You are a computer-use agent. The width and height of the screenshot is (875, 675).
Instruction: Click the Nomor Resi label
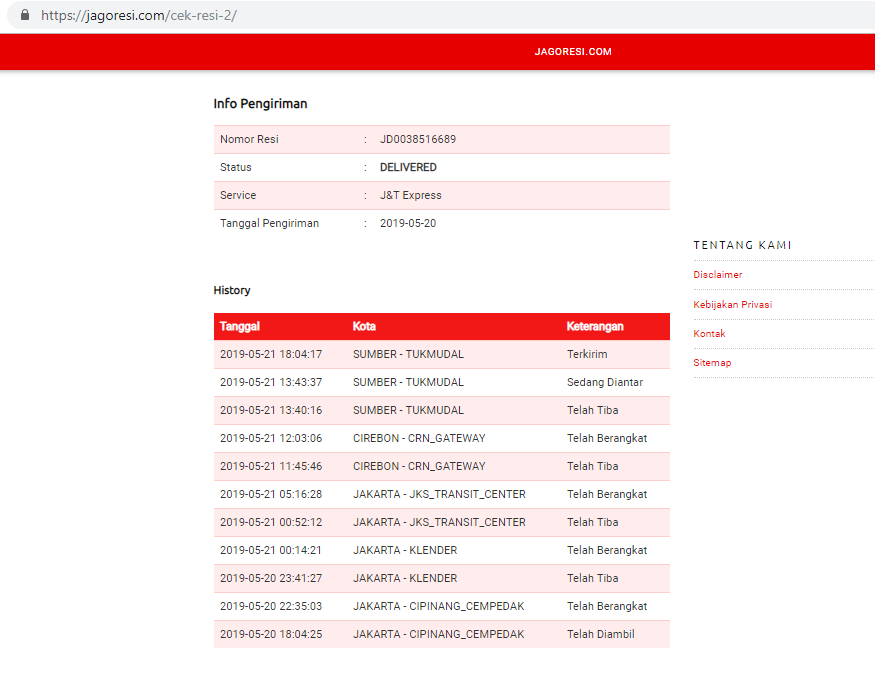point(249,139)
